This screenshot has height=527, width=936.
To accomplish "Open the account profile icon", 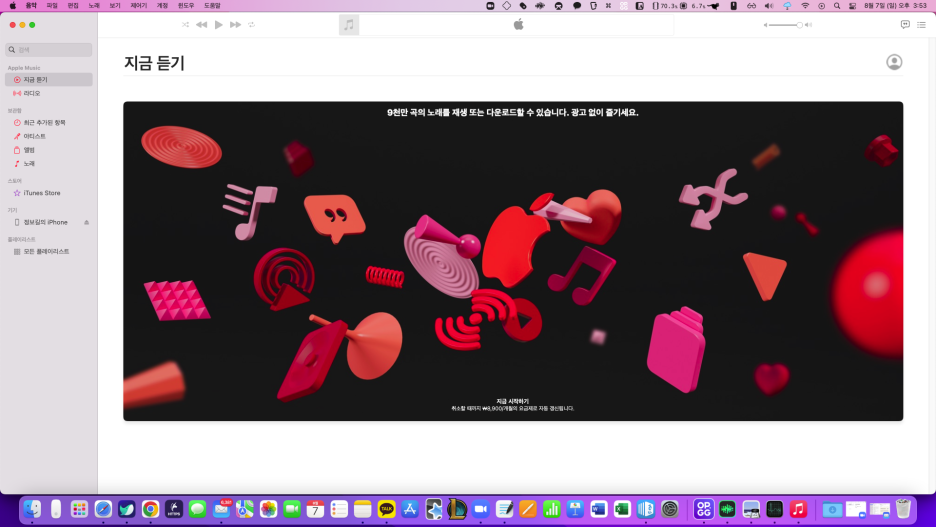I will click(x=894, y=62).
